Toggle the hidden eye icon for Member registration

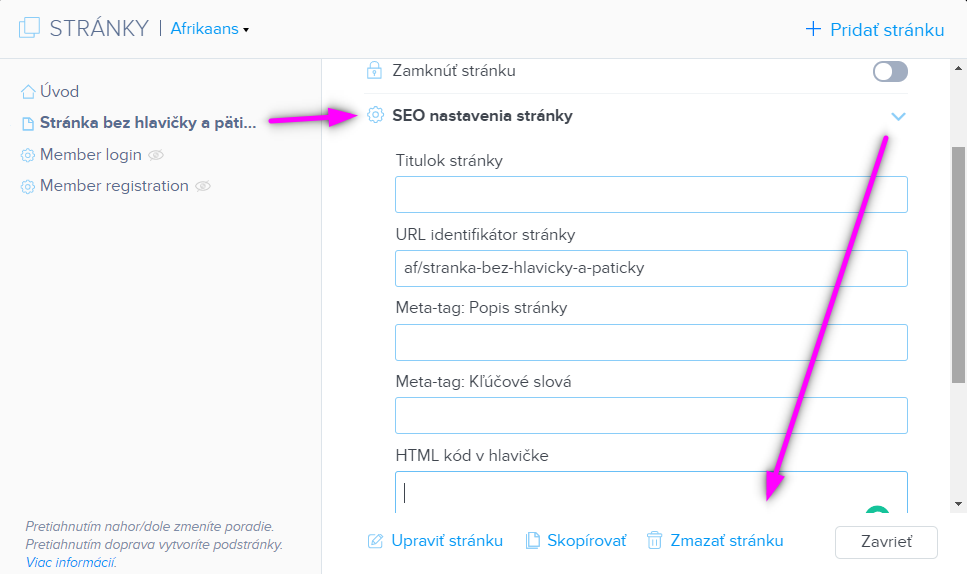[203, 186]
